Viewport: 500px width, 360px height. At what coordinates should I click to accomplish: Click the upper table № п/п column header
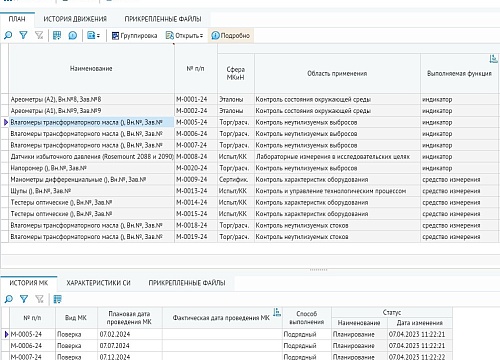coord(196,69)
